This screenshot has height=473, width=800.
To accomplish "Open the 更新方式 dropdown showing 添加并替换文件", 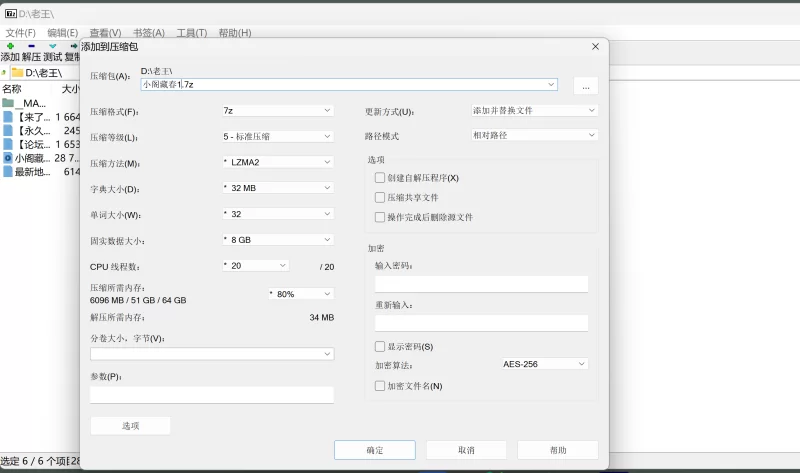I will pyautogui.click(x=535, y=110).
